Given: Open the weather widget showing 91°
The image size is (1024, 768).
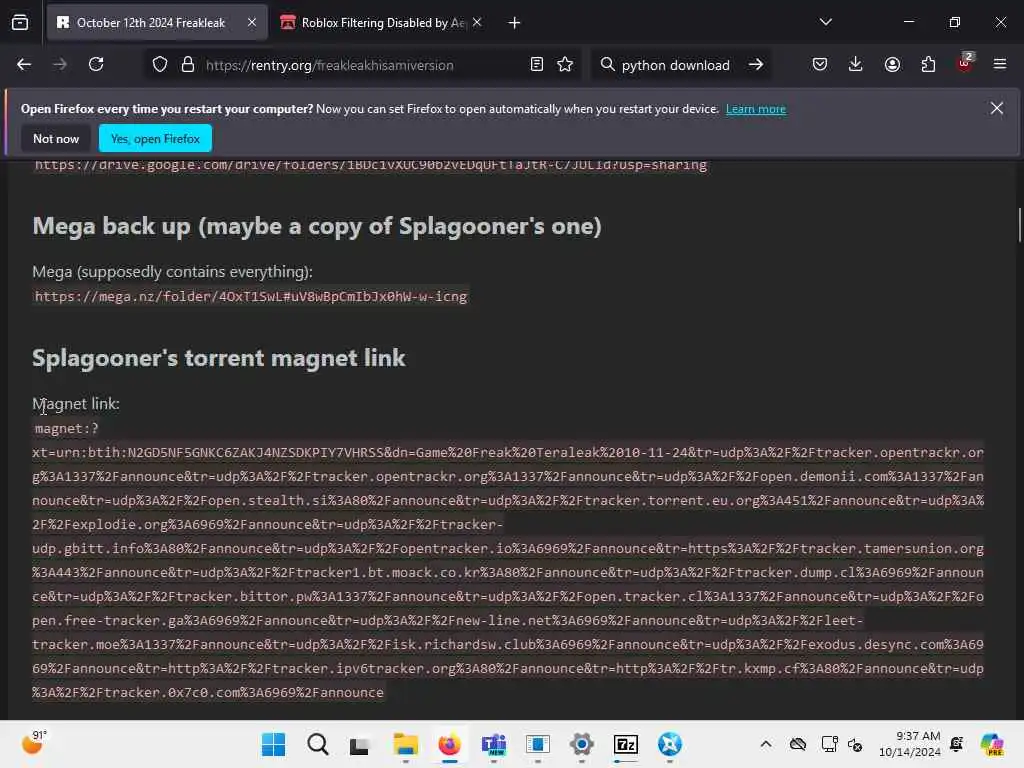Looking at the screenshot, I should (34, 743).
